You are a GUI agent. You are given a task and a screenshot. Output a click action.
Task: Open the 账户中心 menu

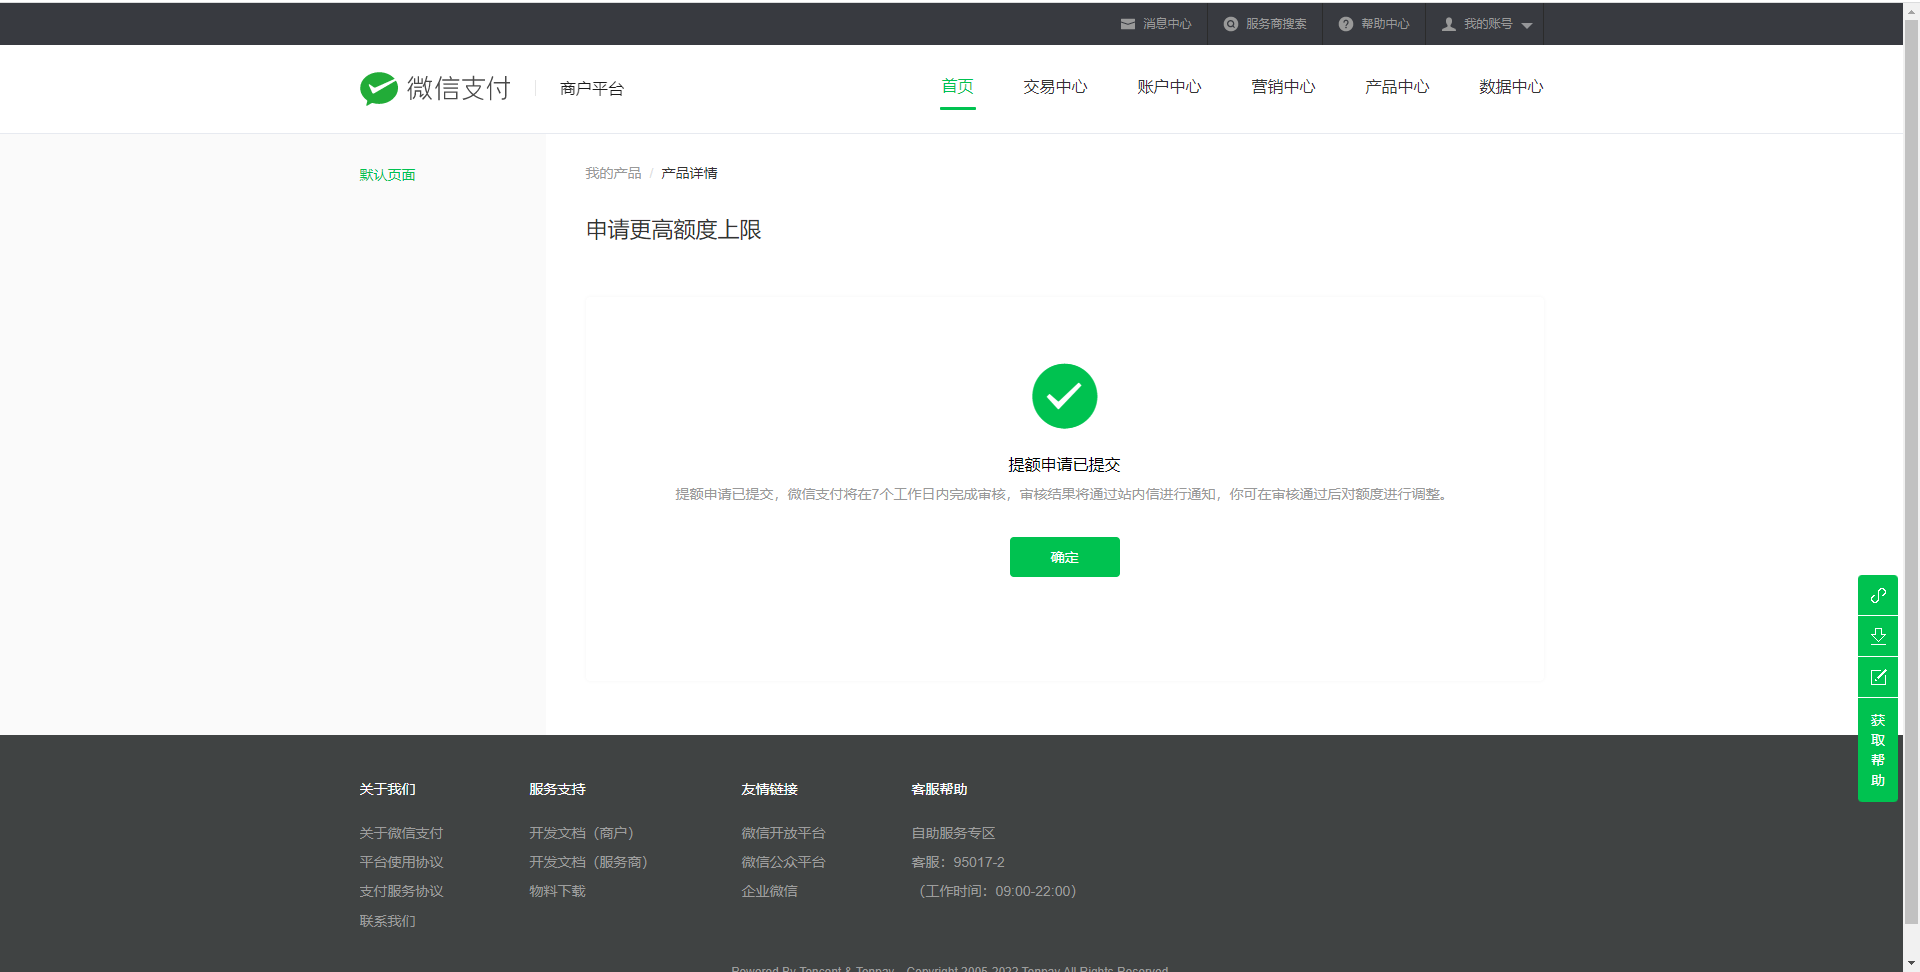(x=1169, y=87)
